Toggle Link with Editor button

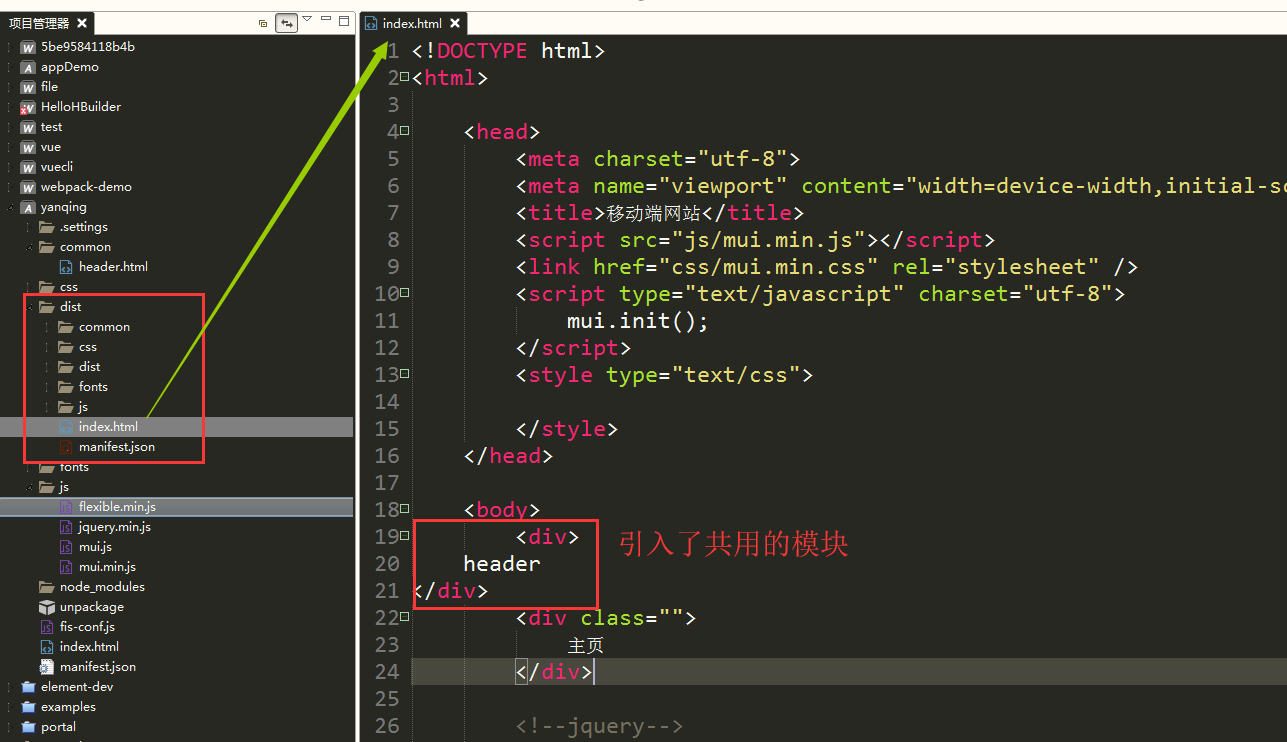(x=287, y=22)
